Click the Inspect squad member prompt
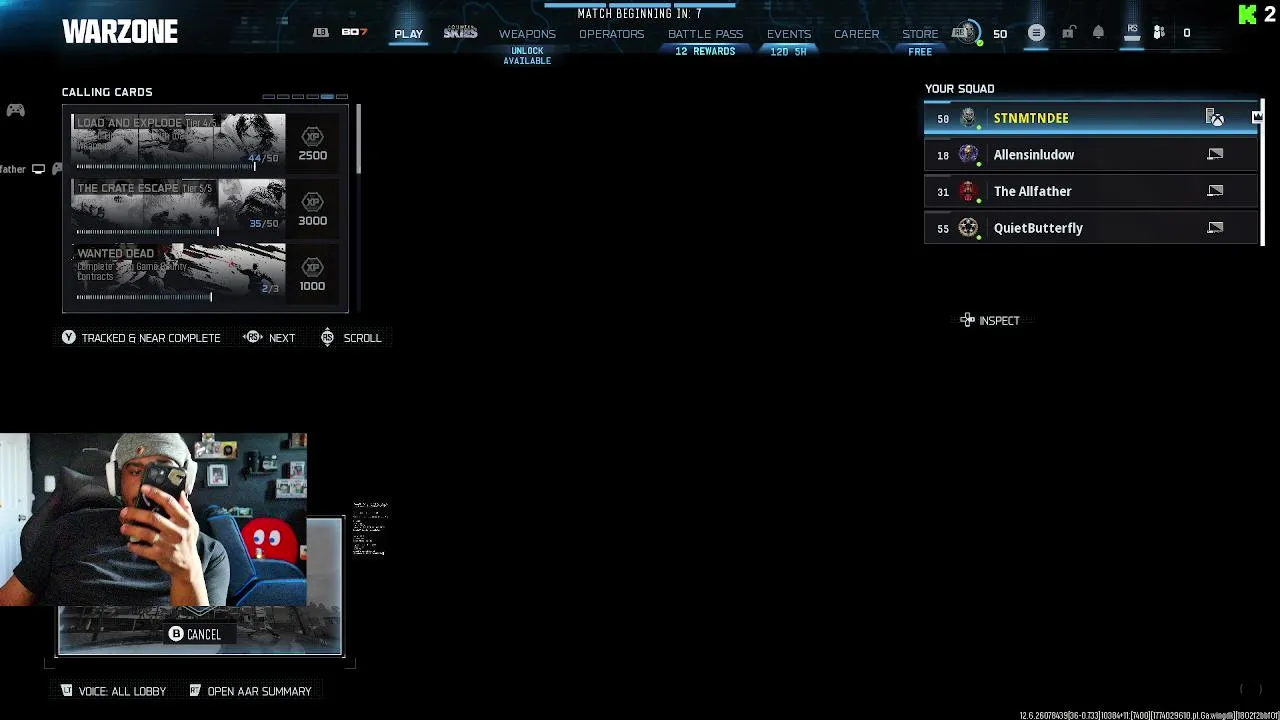This screenshot has height=720, width=1280. click(x=990, y=321)
